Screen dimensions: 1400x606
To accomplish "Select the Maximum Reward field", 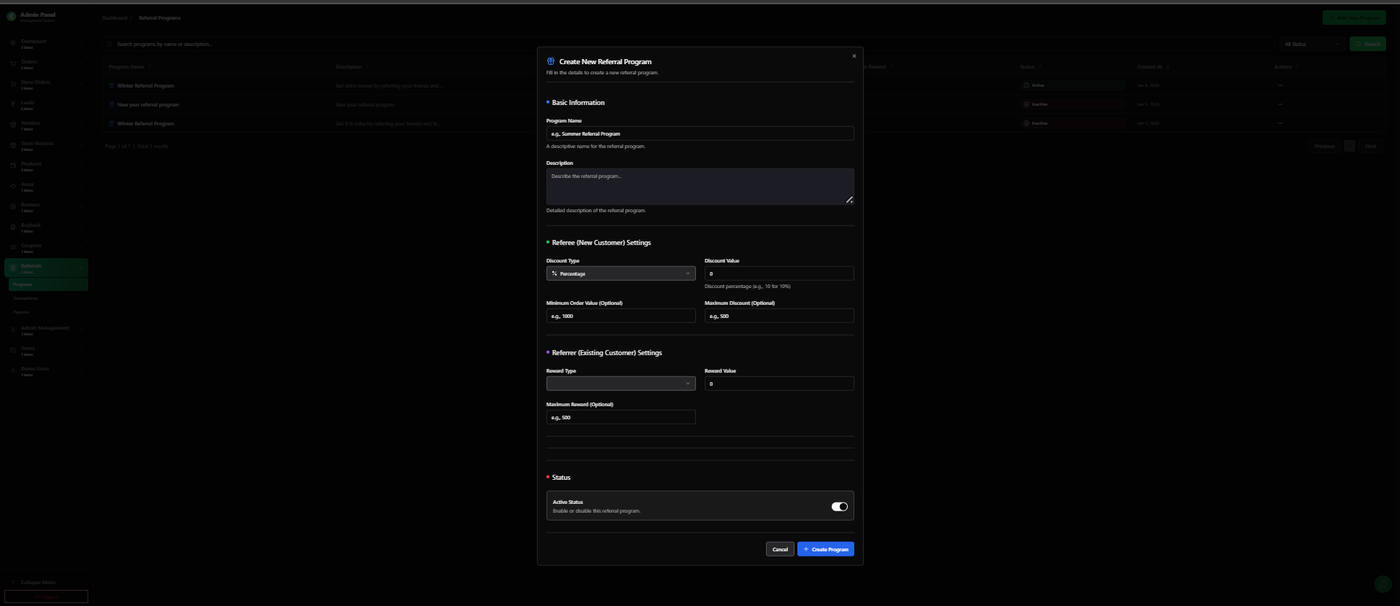I will coord(620,418).
